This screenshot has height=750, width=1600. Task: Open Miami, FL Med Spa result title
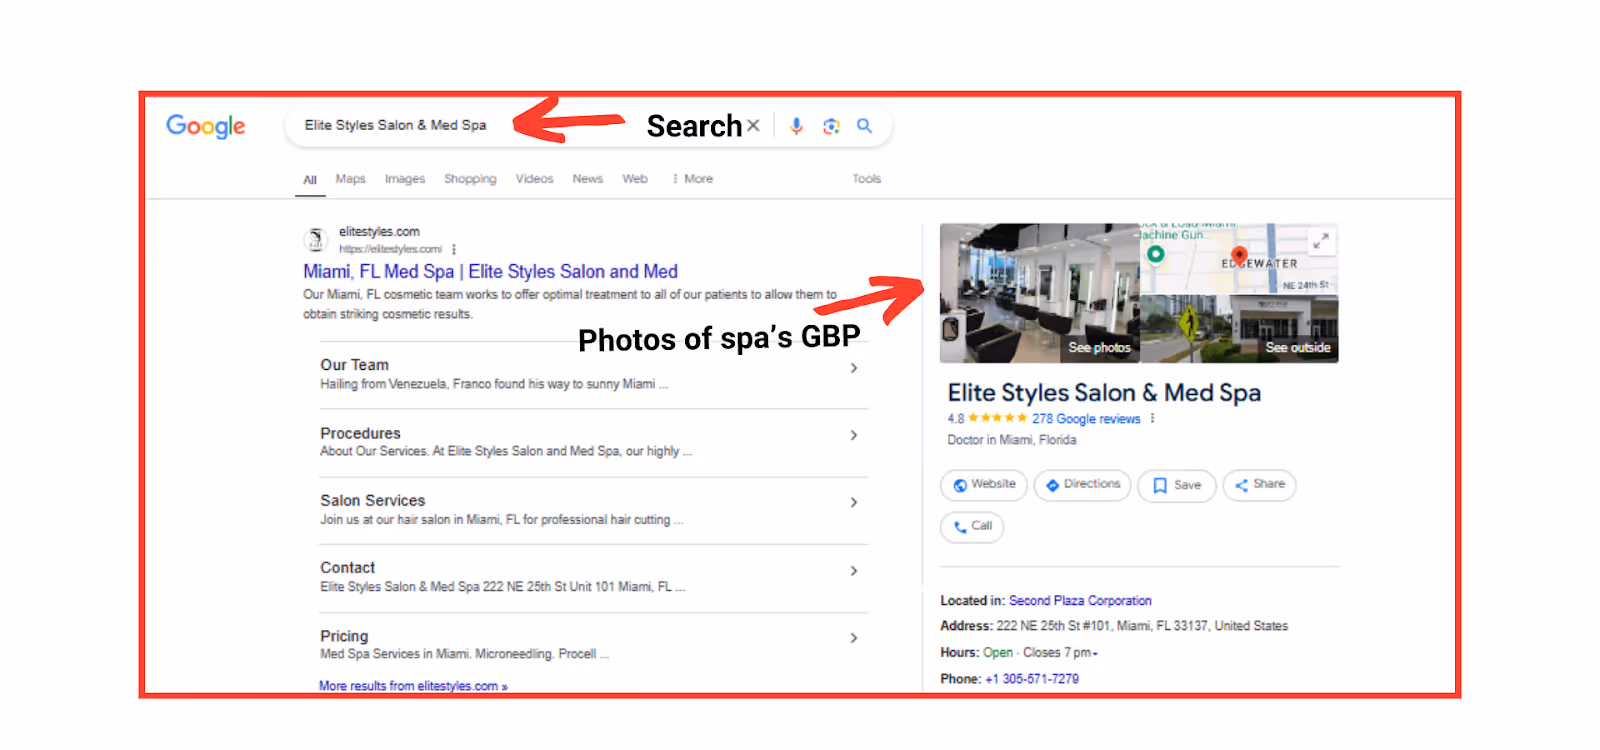tap(490, 272)
